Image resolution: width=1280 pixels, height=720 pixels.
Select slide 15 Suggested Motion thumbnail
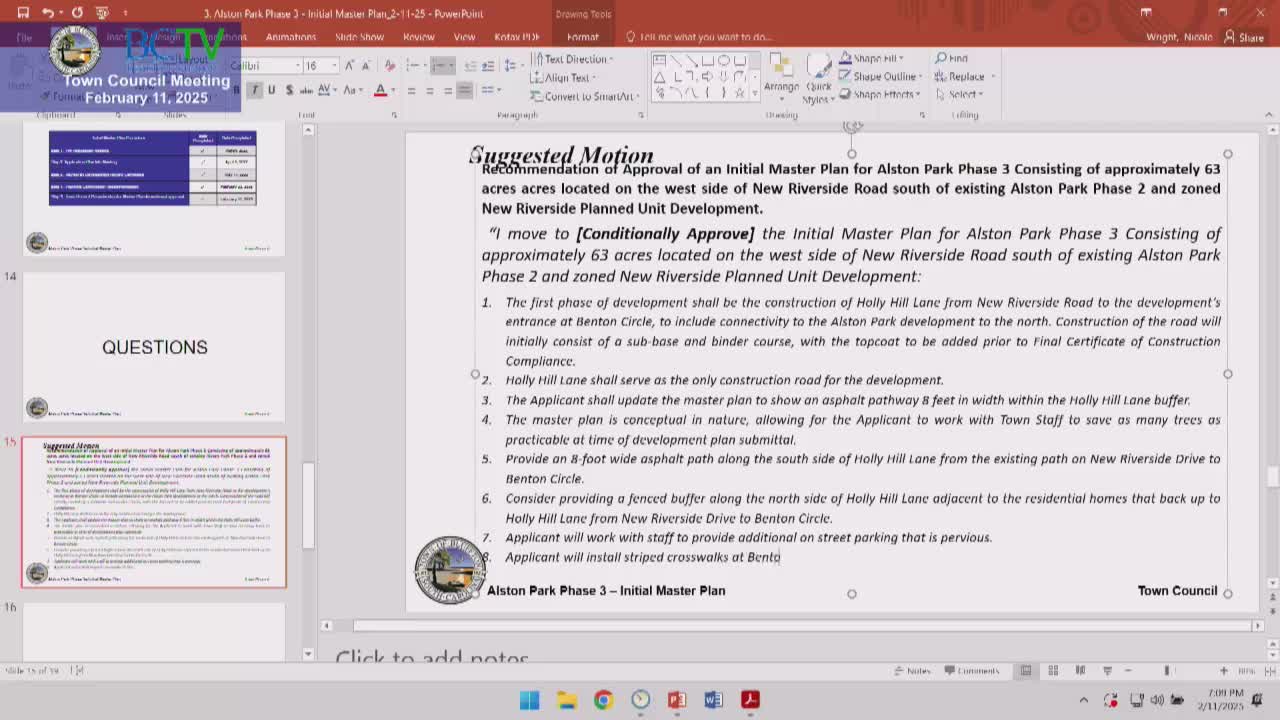click(154, 512)
